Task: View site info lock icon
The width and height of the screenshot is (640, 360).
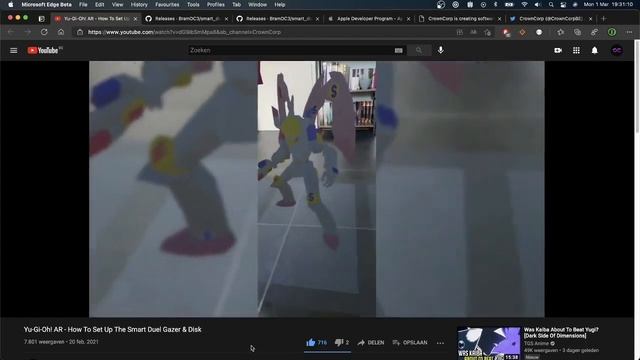Action: (x=80, y=32)
